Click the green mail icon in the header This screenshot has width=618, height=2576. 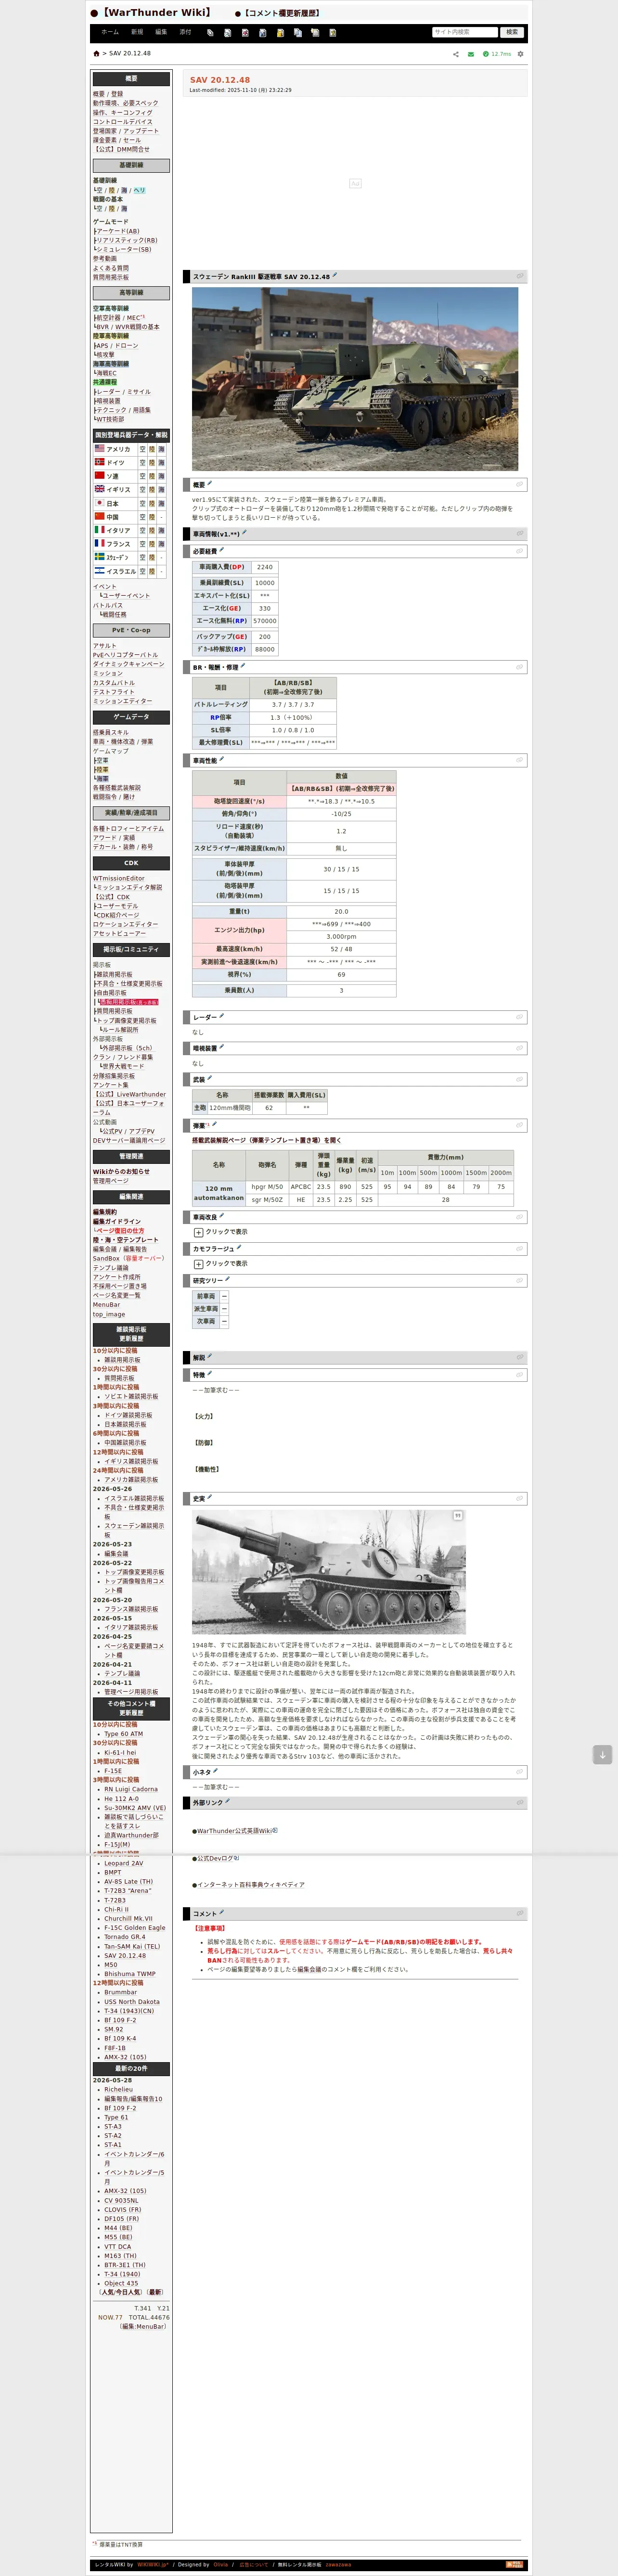click(x=471, y=54)
